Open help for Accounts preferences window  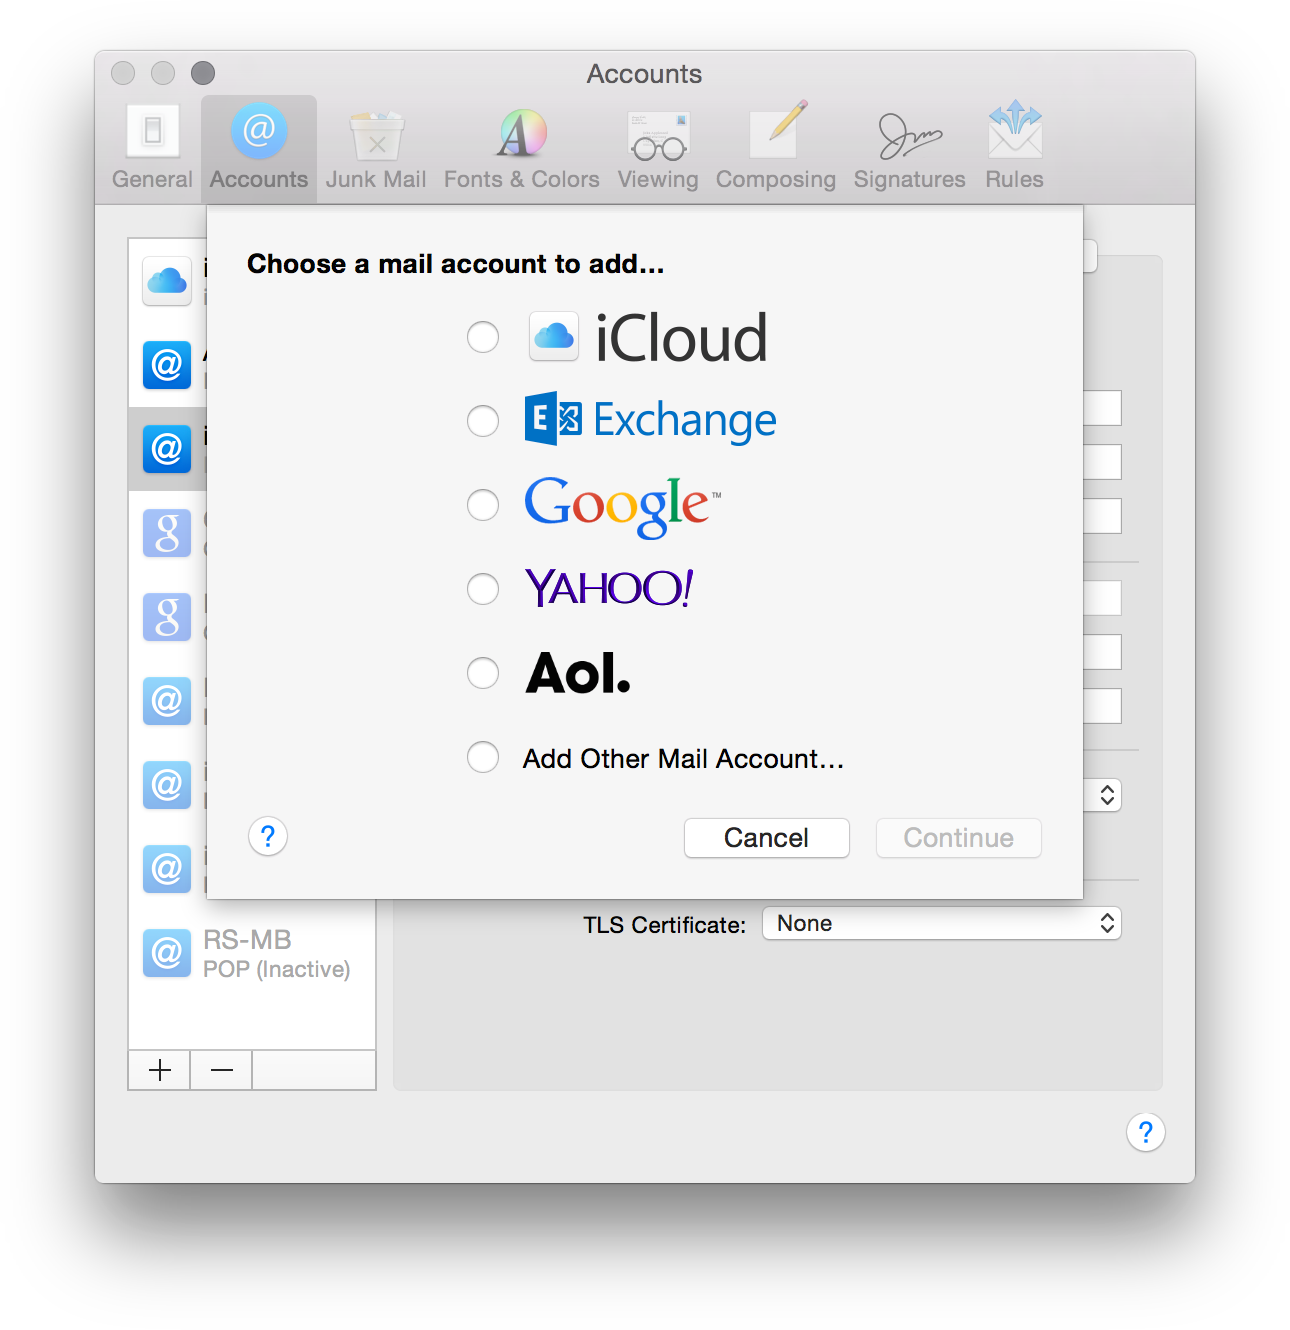tap(1146, 1132)
